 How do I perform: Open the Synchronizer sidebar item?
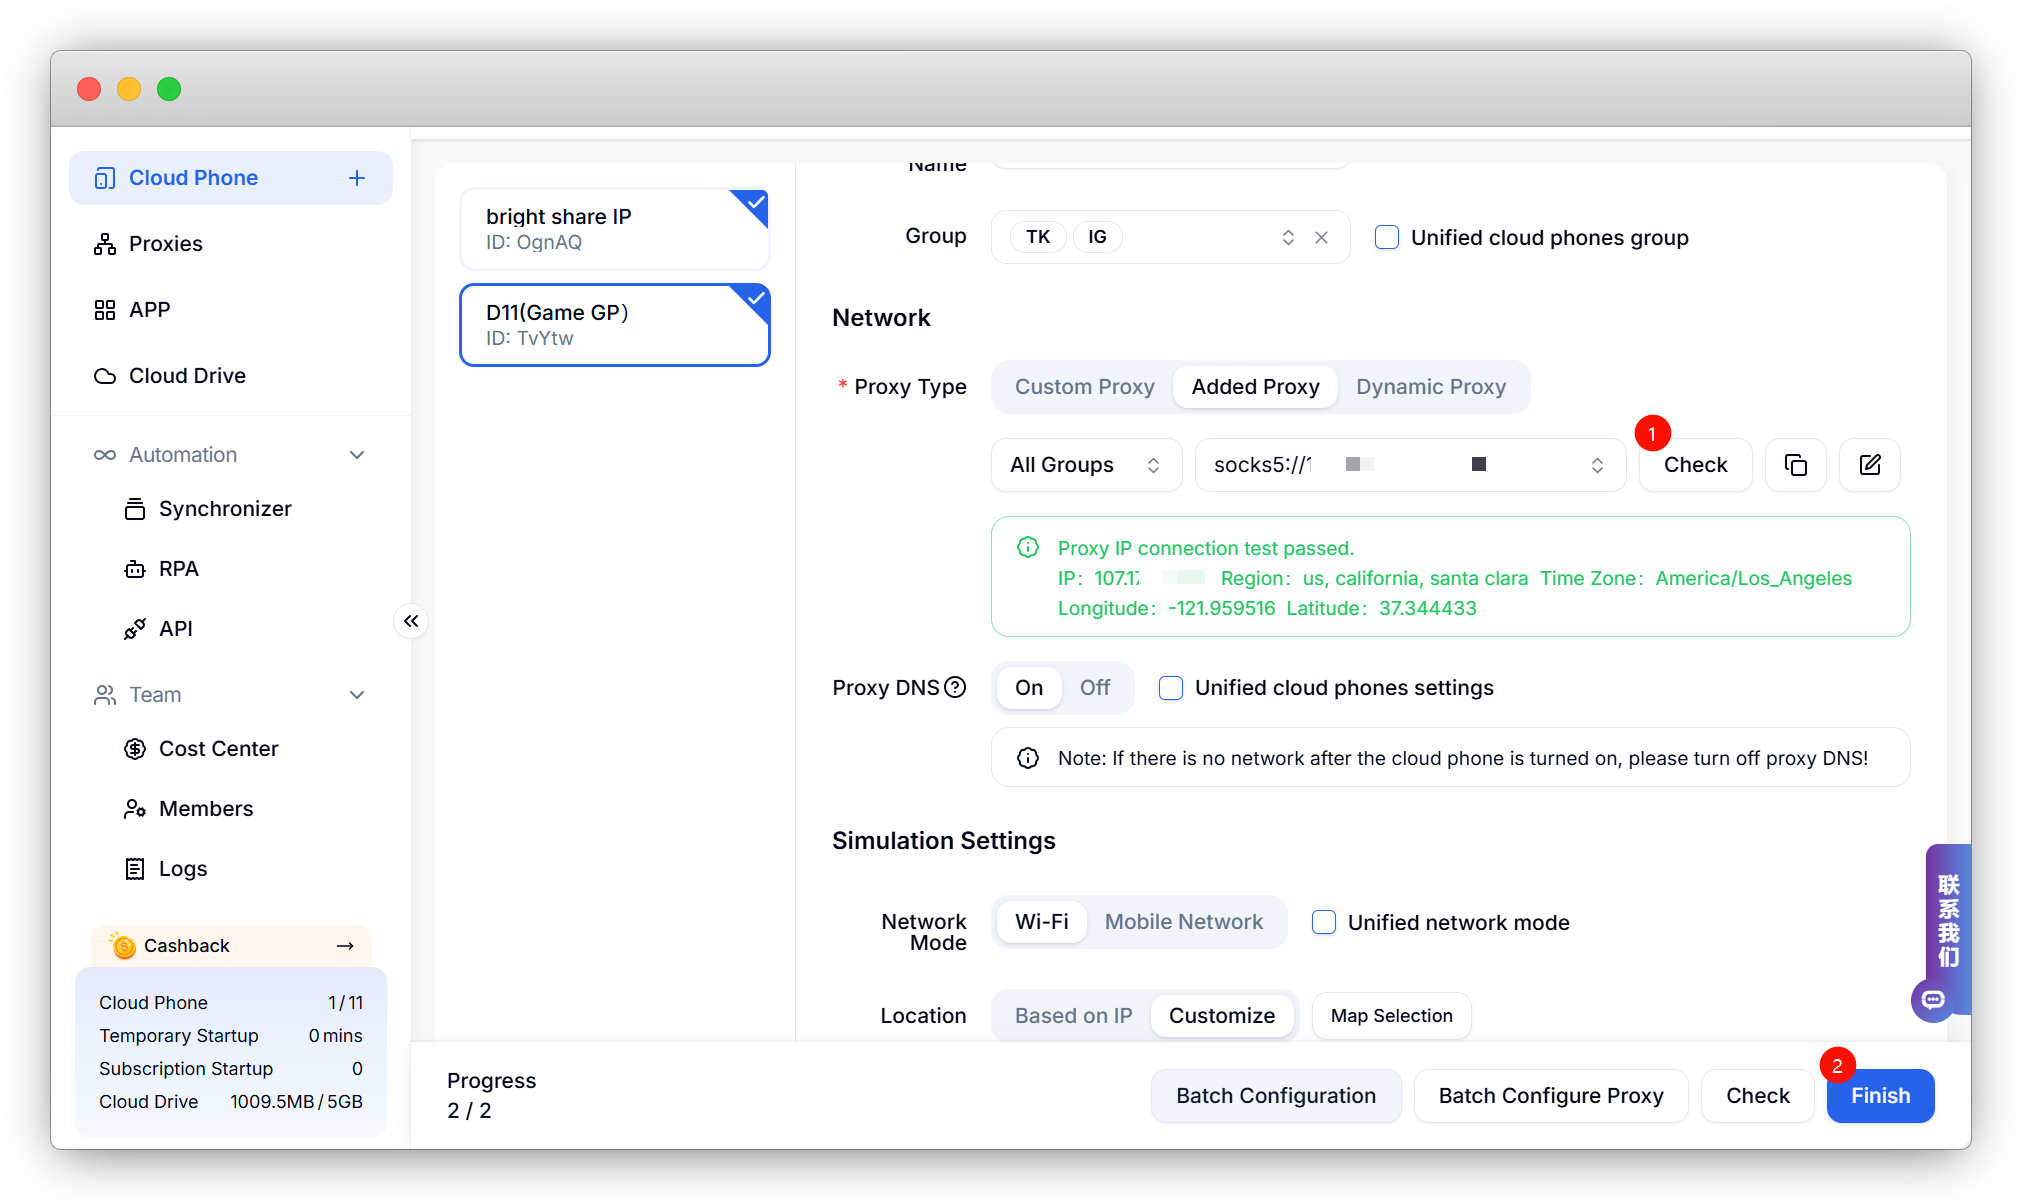point(225,509)
